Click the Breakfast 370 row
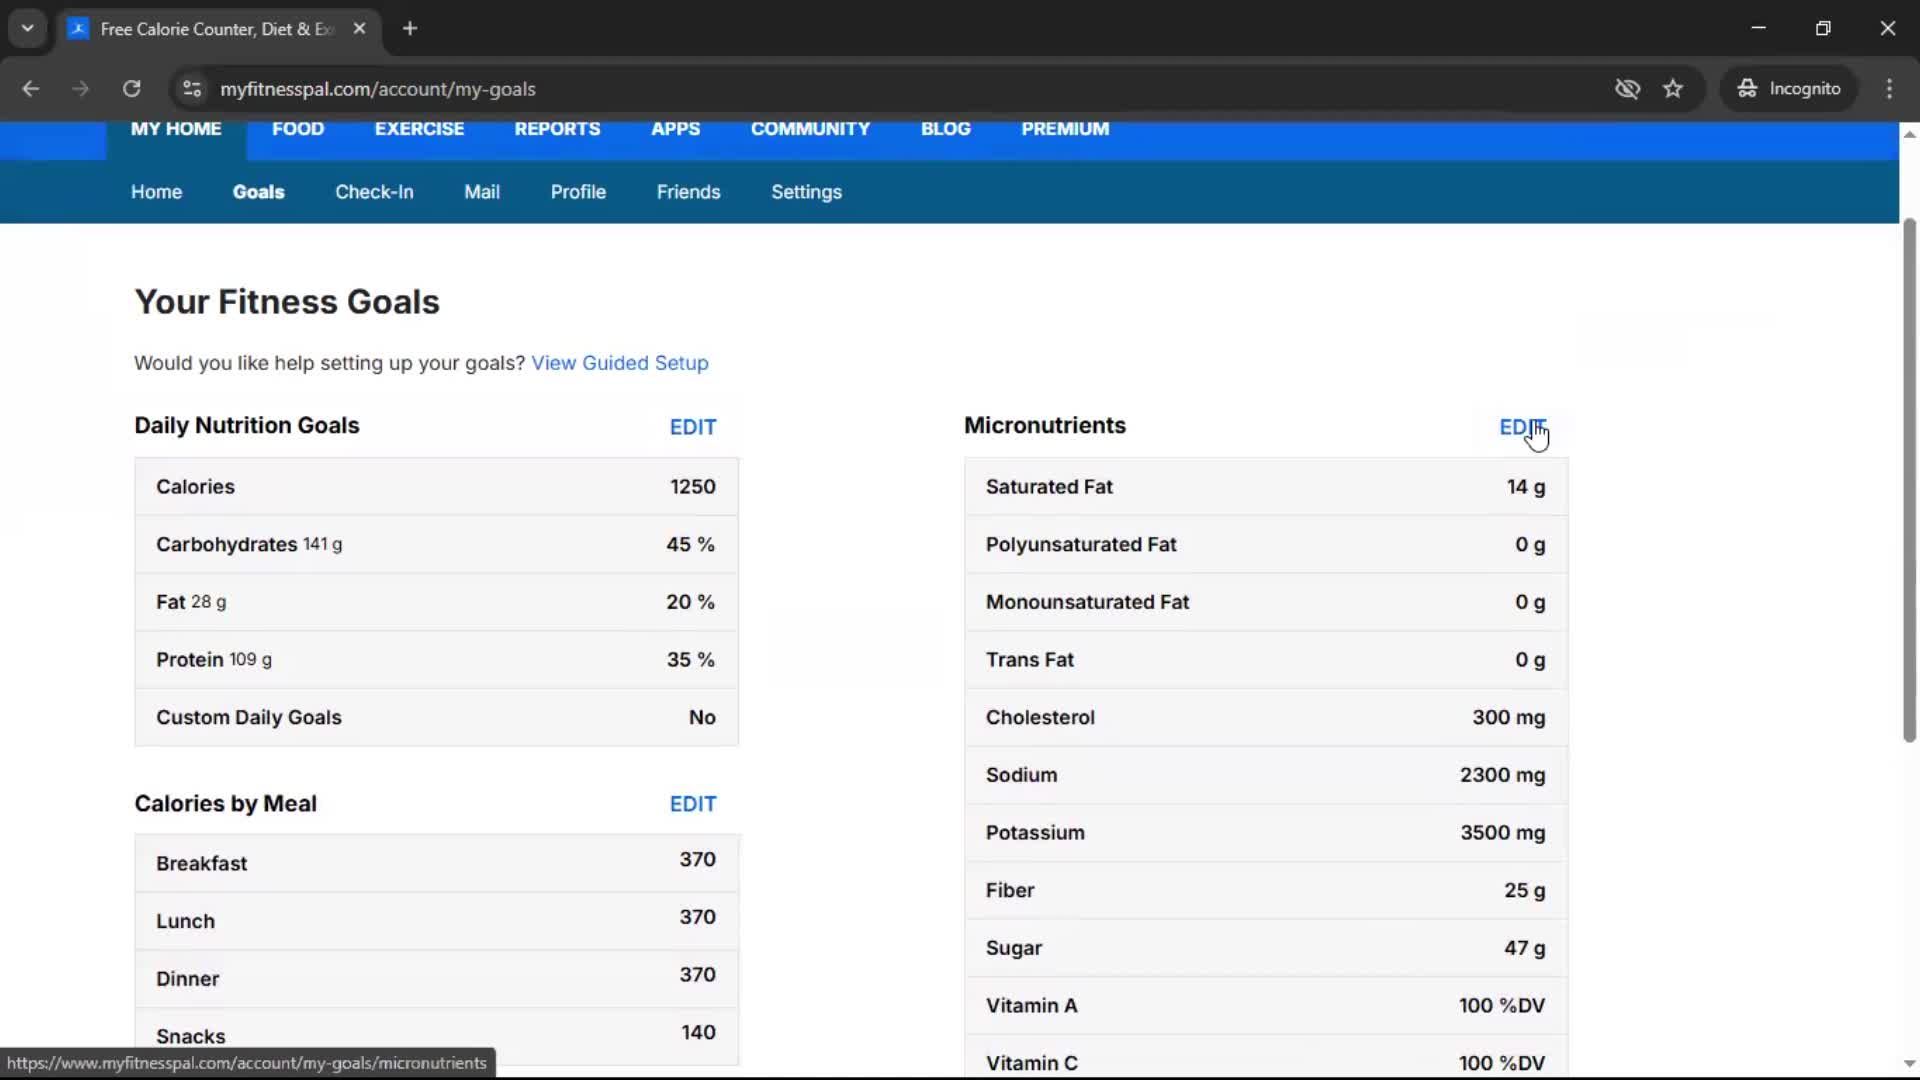Image resolution: width=1920 pixels, height=1080 pixels. 436,863
